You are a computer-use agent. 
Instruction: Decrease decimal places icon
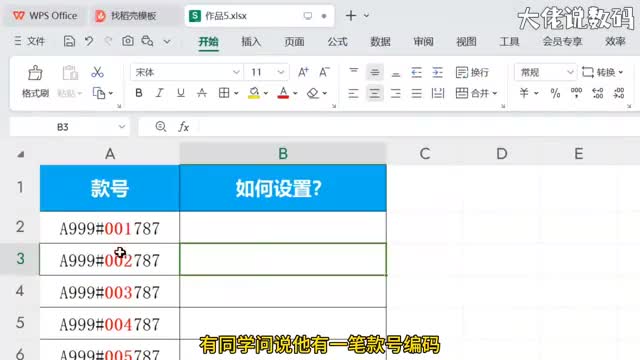pyautogui.click(x=619, y=93)
